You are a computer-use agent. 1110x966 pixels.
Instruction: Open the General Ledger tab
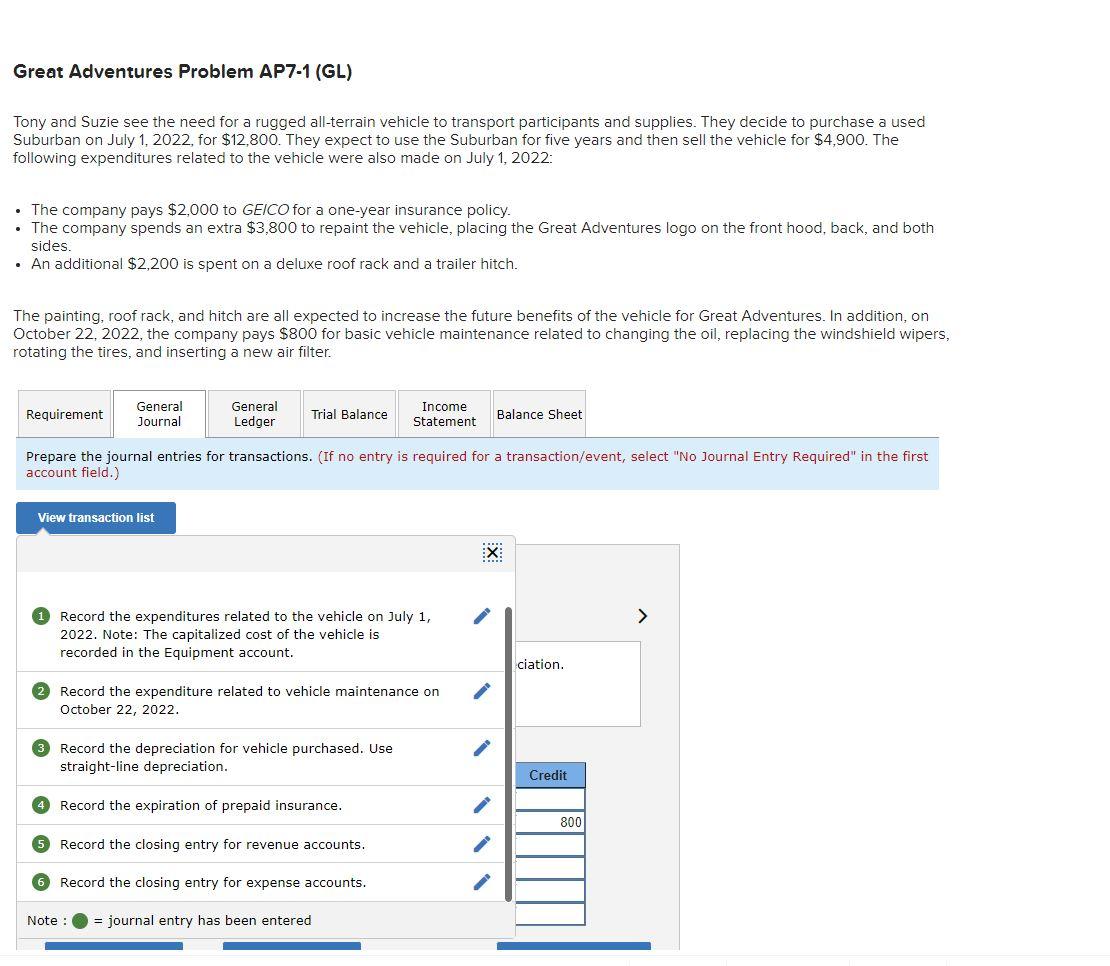click(254, 413)
